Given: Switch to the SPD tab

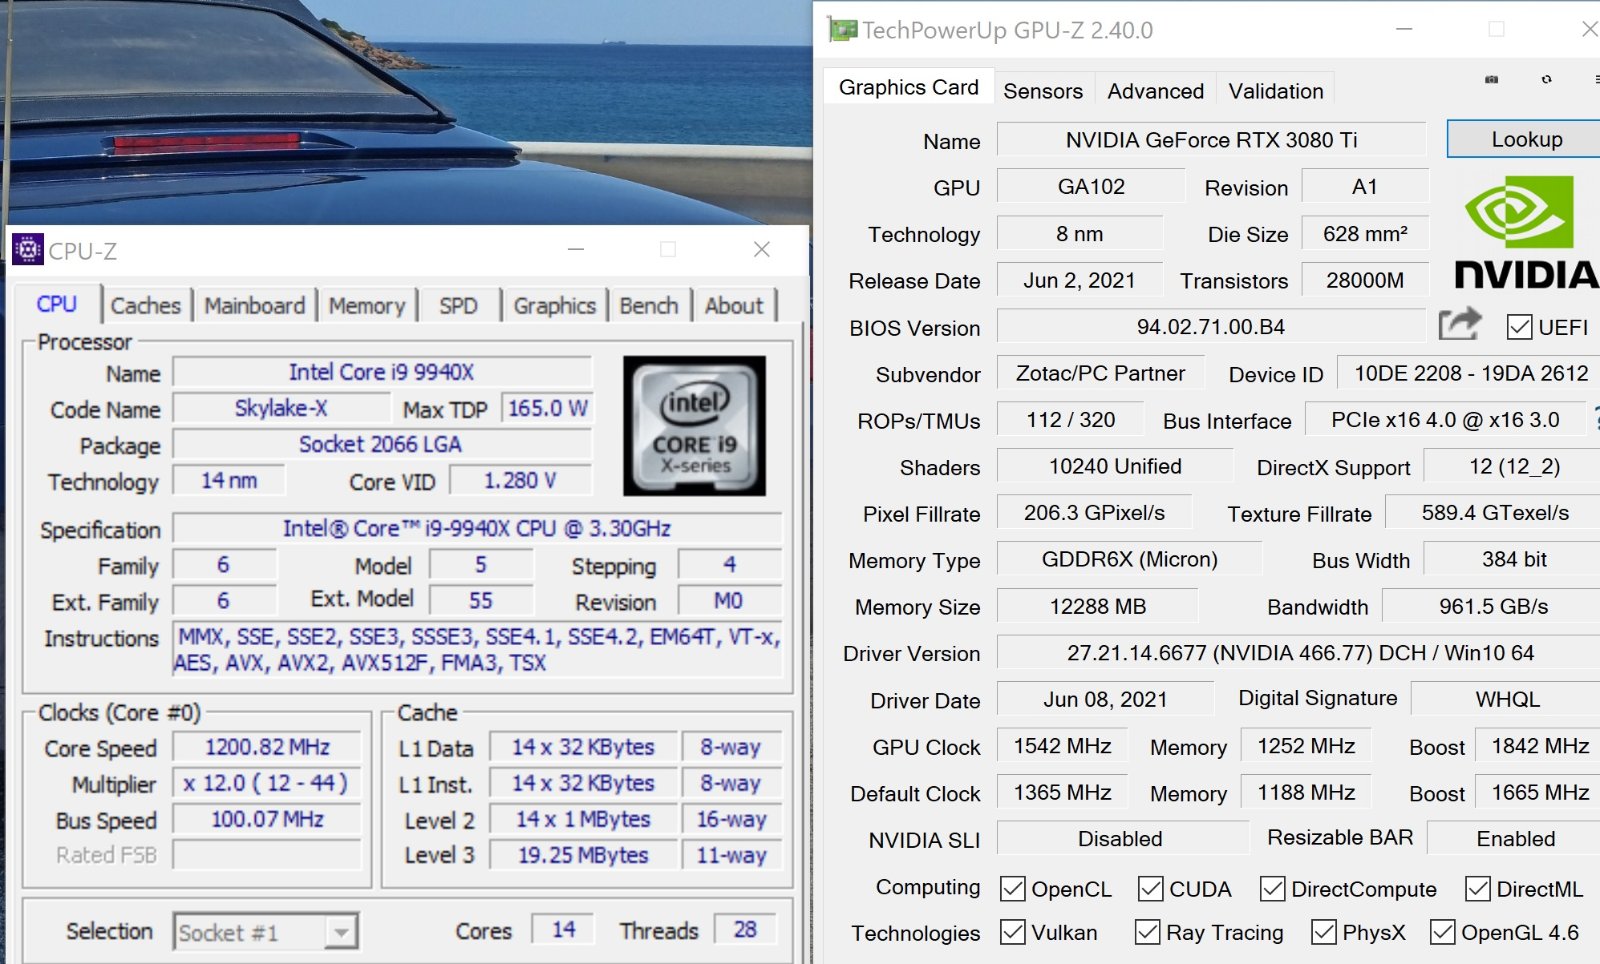Looking at the screenshot, I should 458,305.
